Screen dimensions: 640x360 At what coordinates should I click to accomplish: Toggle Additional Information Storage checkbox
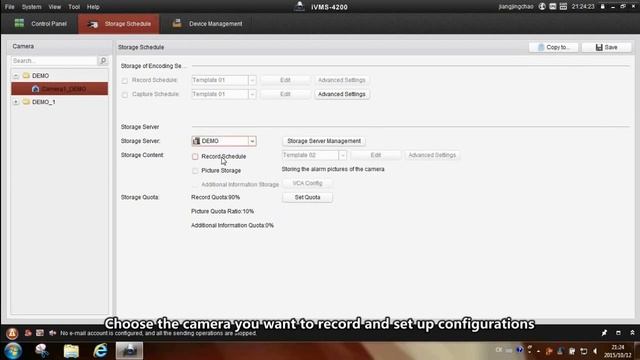pos(195,184)
